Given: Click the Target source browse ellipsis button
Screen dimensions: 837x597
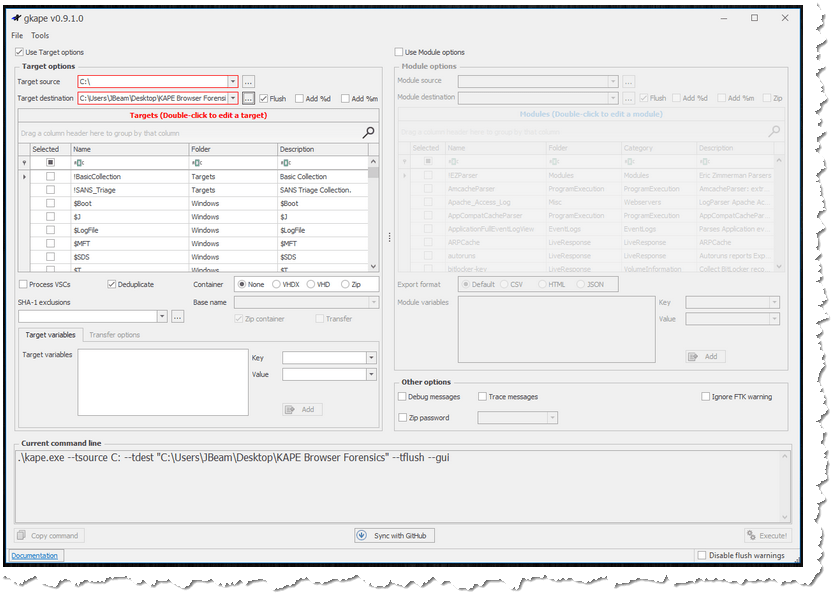Looking at the screenshot, I should 248,81.
